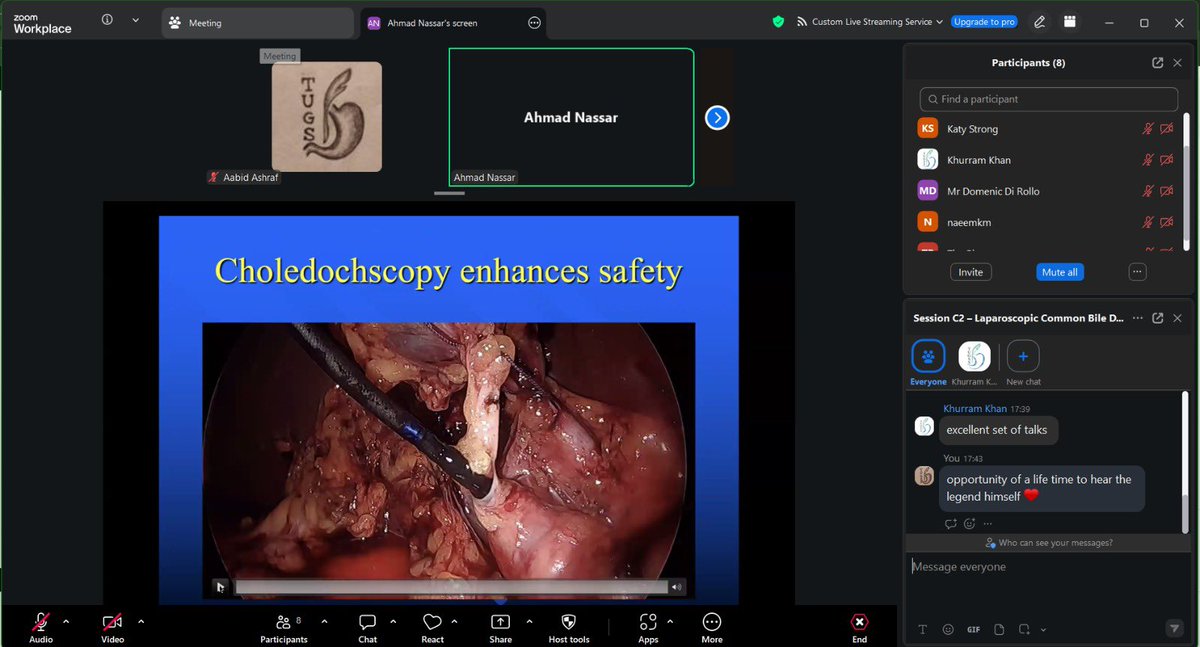Select Ahmad Nassar's video tile
Image resolution: width=1200 pixels, height=647 pixels.
pyautogui.click(x=571, y=117)
